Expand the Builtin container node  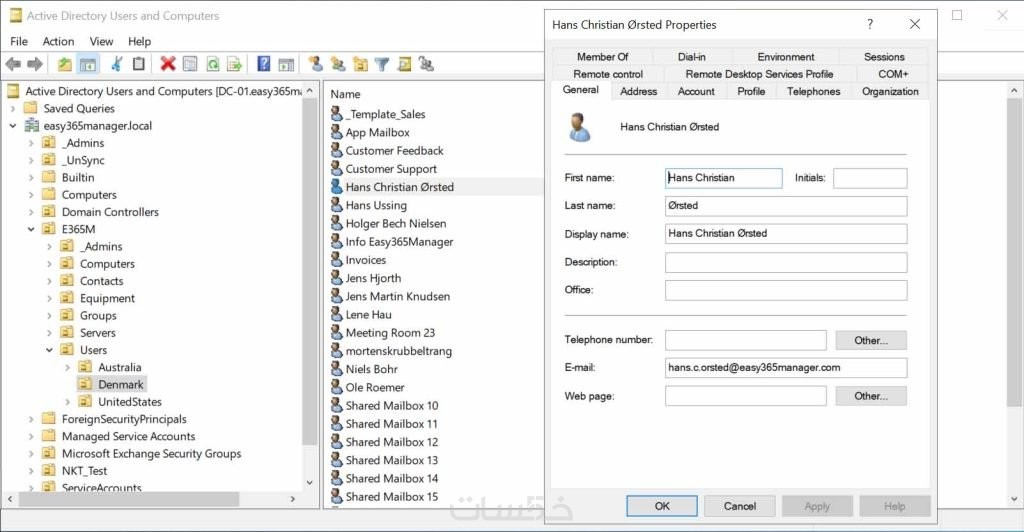[31, 178]
